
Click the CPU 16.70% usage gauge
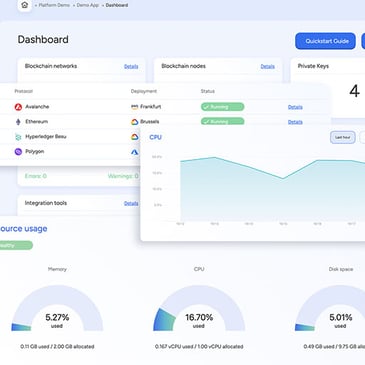(x=199, y=308)
